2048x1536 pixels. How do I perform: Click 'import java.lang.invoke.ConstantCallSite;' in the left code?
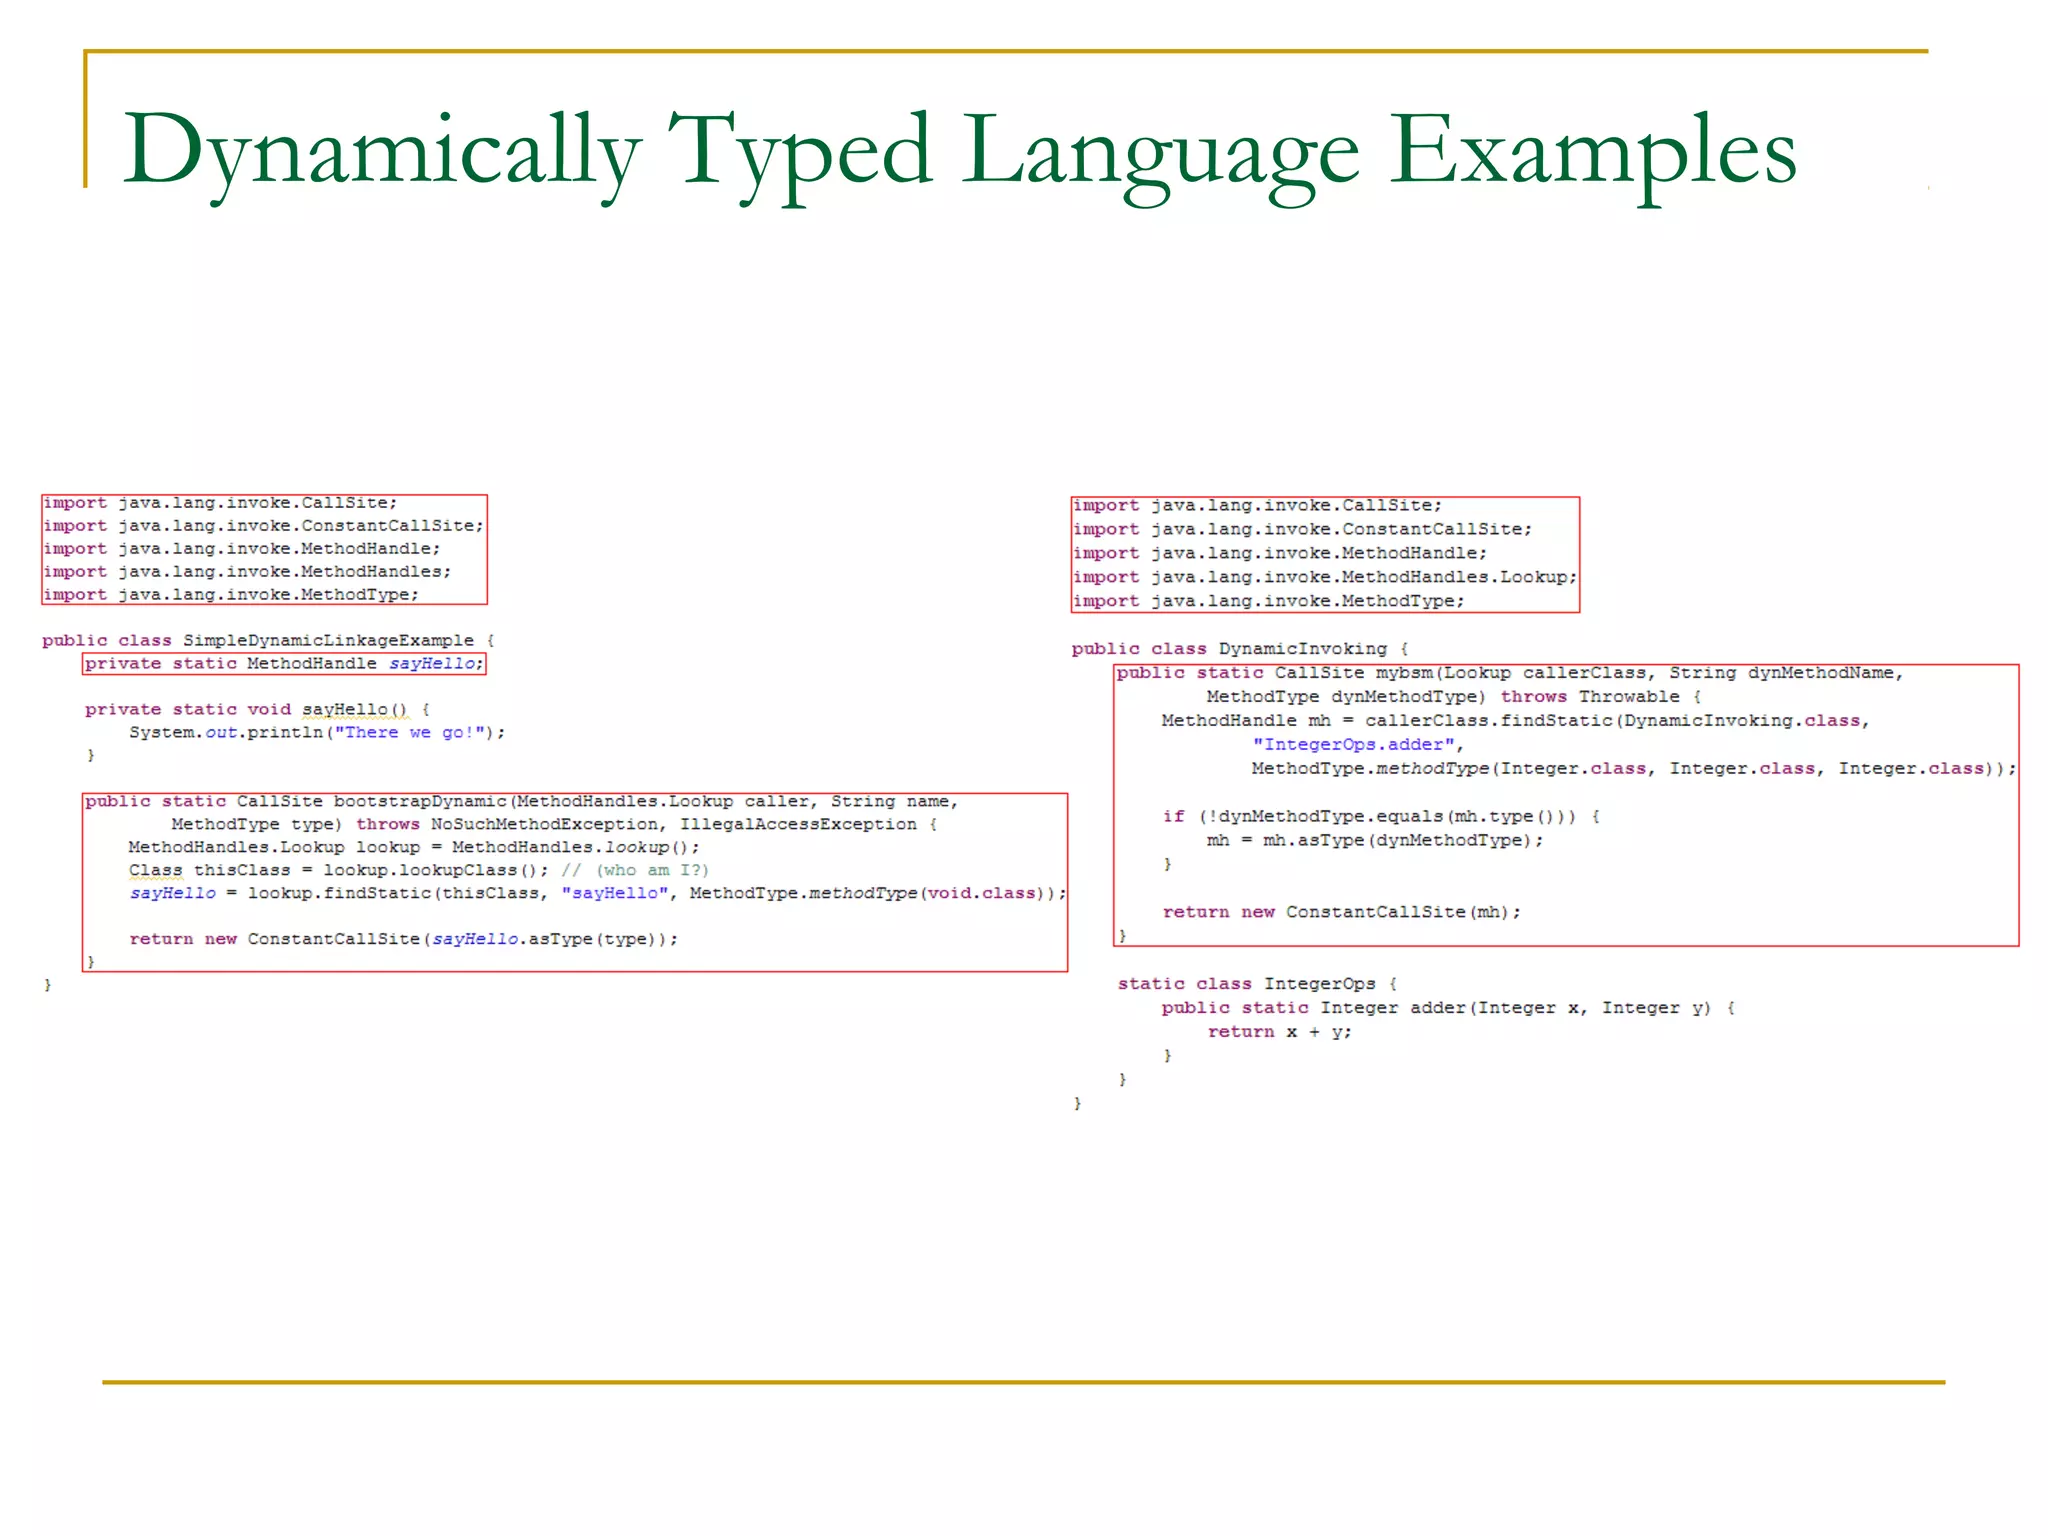coord(264,526)
